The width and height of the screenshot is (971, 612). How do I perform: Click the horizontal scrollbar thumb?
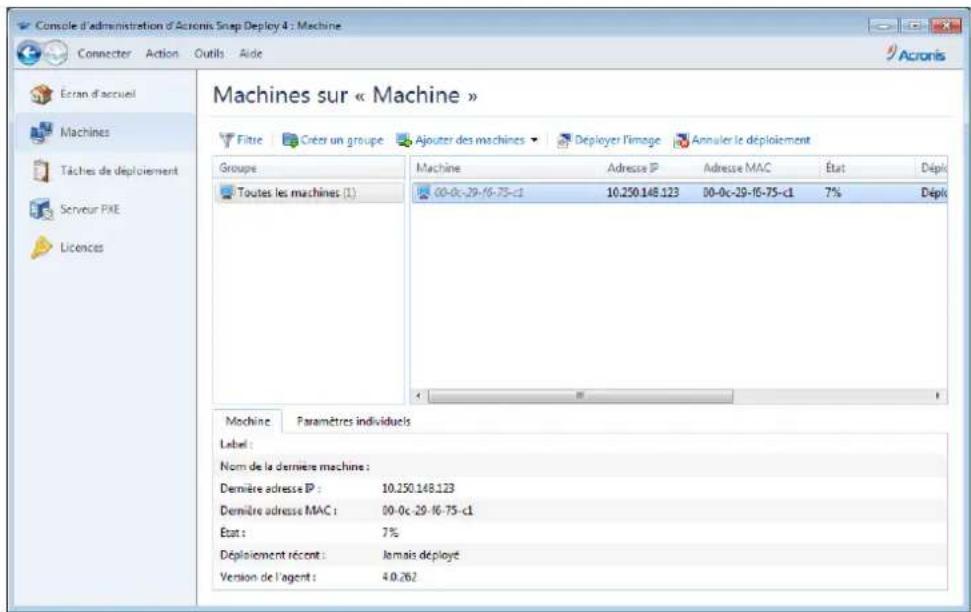pyautogui.click(x=580, y=395)
